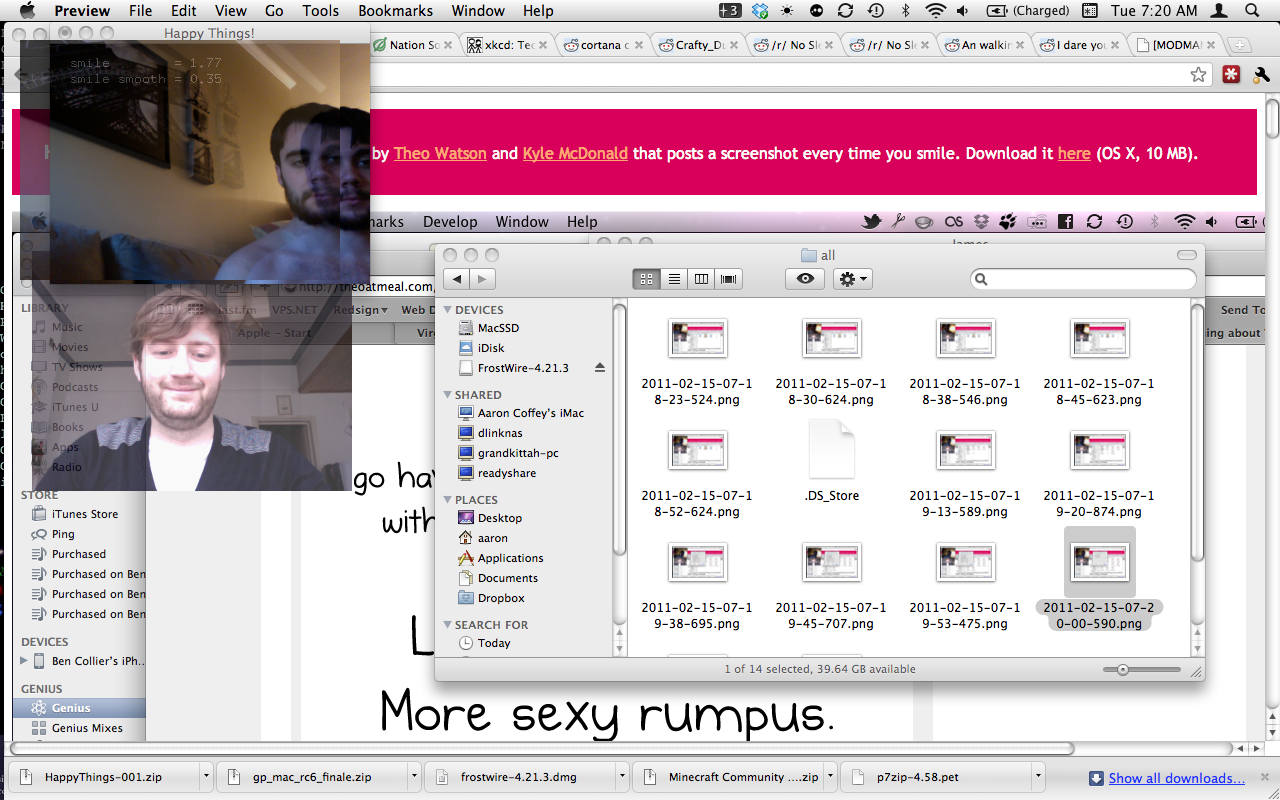Open the Chrome wrench menu
Screen dimensions: 1280x800
[x=1262, y=75]
